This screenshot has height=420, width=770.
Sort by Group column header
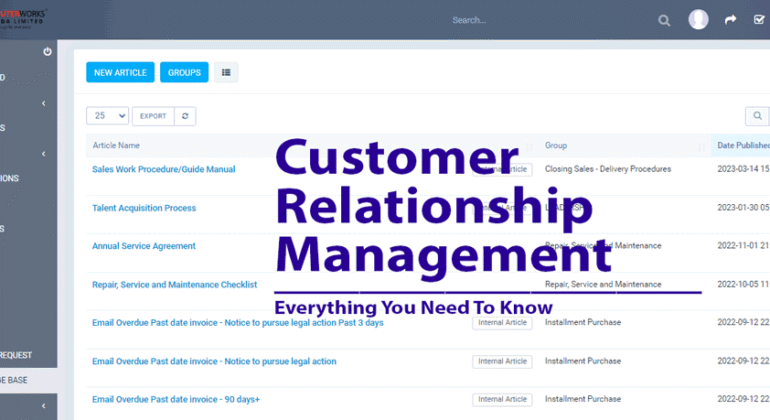click(555, 145)
